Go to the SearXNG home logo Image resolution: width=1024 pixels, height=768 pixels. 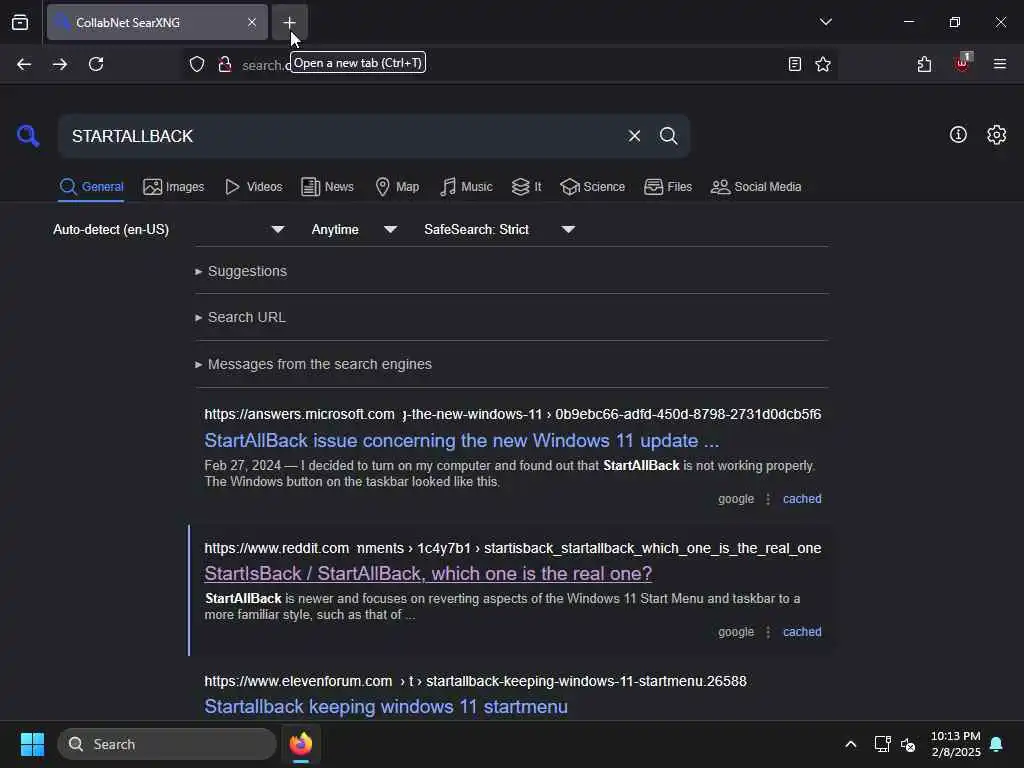28,136
